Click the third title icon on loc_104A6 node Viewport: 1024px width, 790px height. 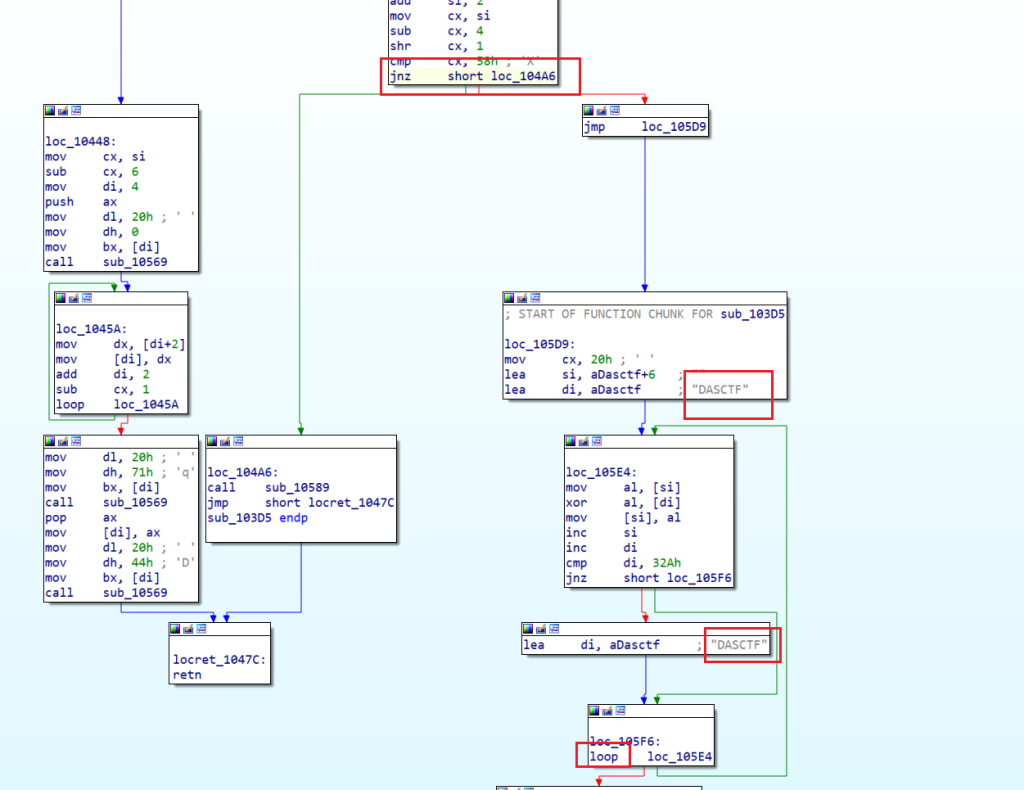[x=237, y=441]
